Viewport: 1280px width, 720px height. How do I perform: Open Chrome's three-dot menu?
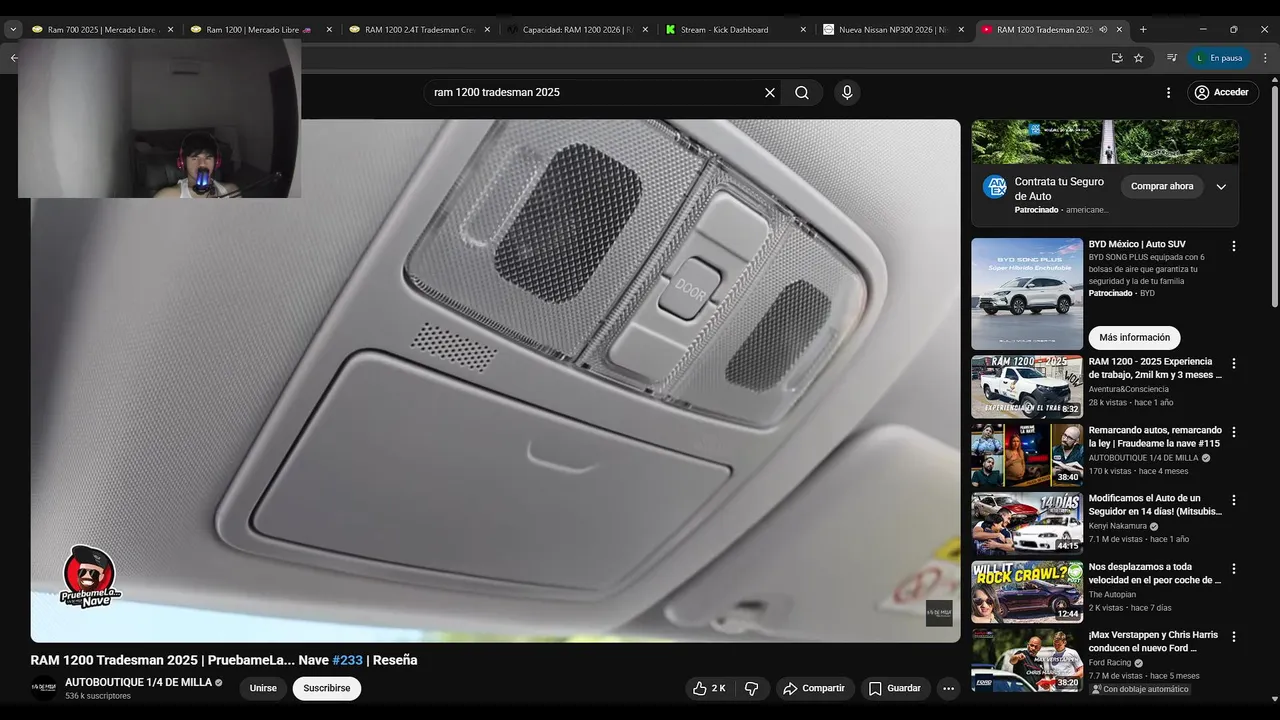click(x=1266, y=58)
